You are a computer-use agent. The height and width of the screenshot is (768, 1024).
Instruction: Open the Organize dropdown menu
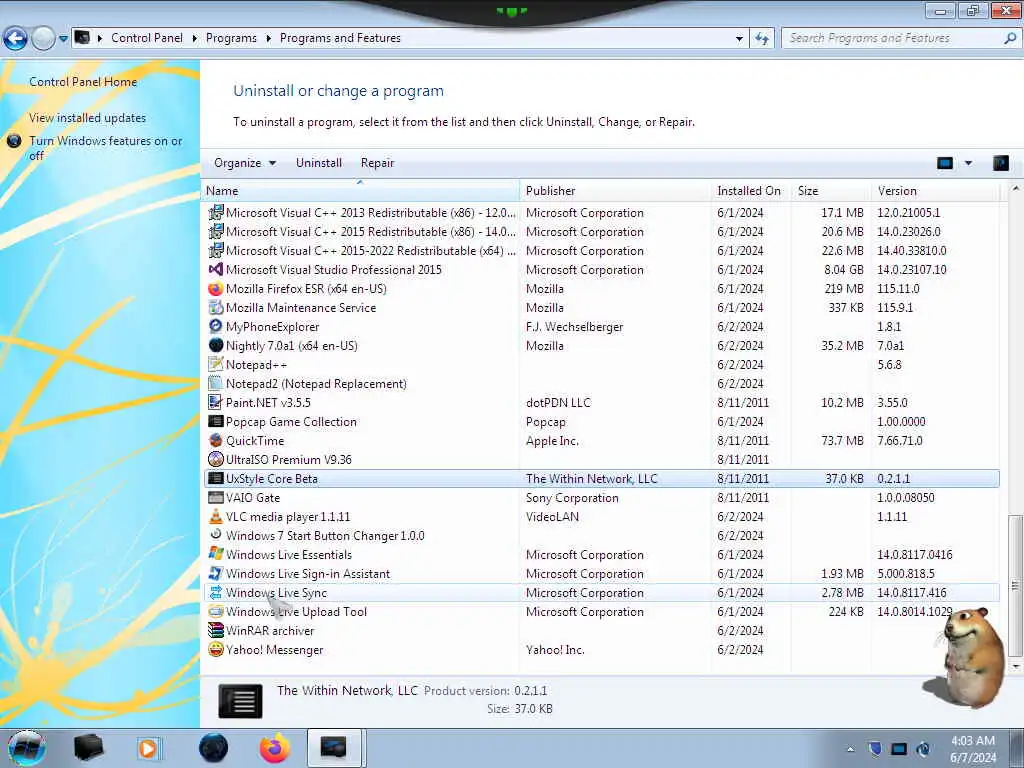tap(244, 163)
